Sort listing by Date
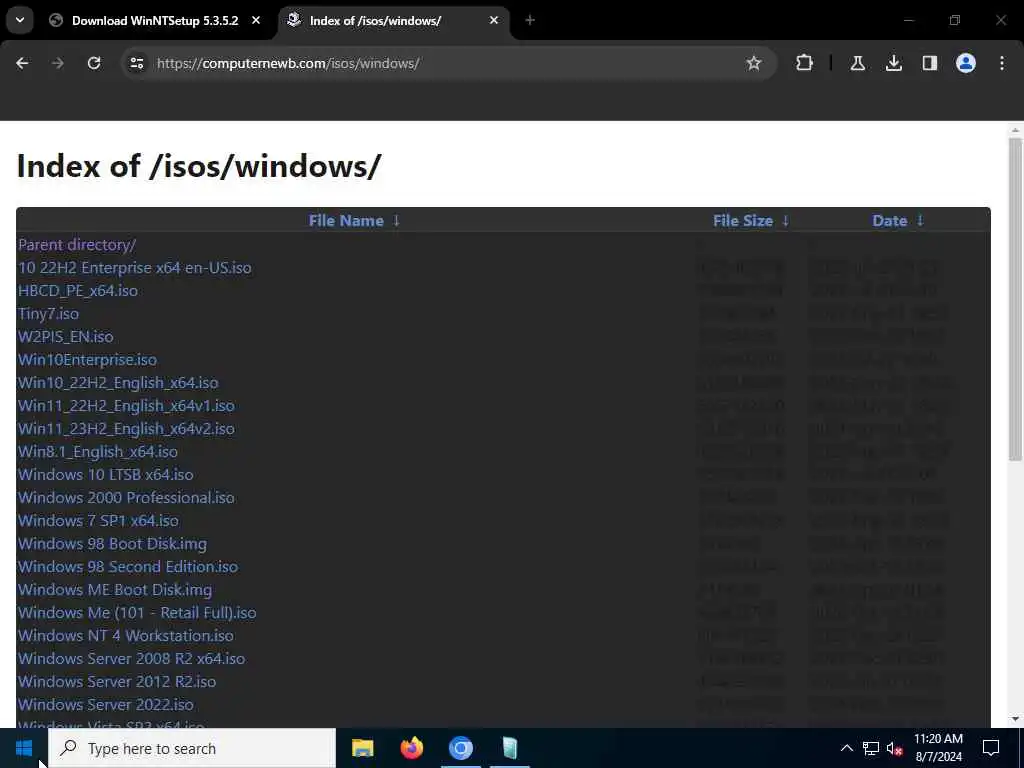 (x=889, y=221)
